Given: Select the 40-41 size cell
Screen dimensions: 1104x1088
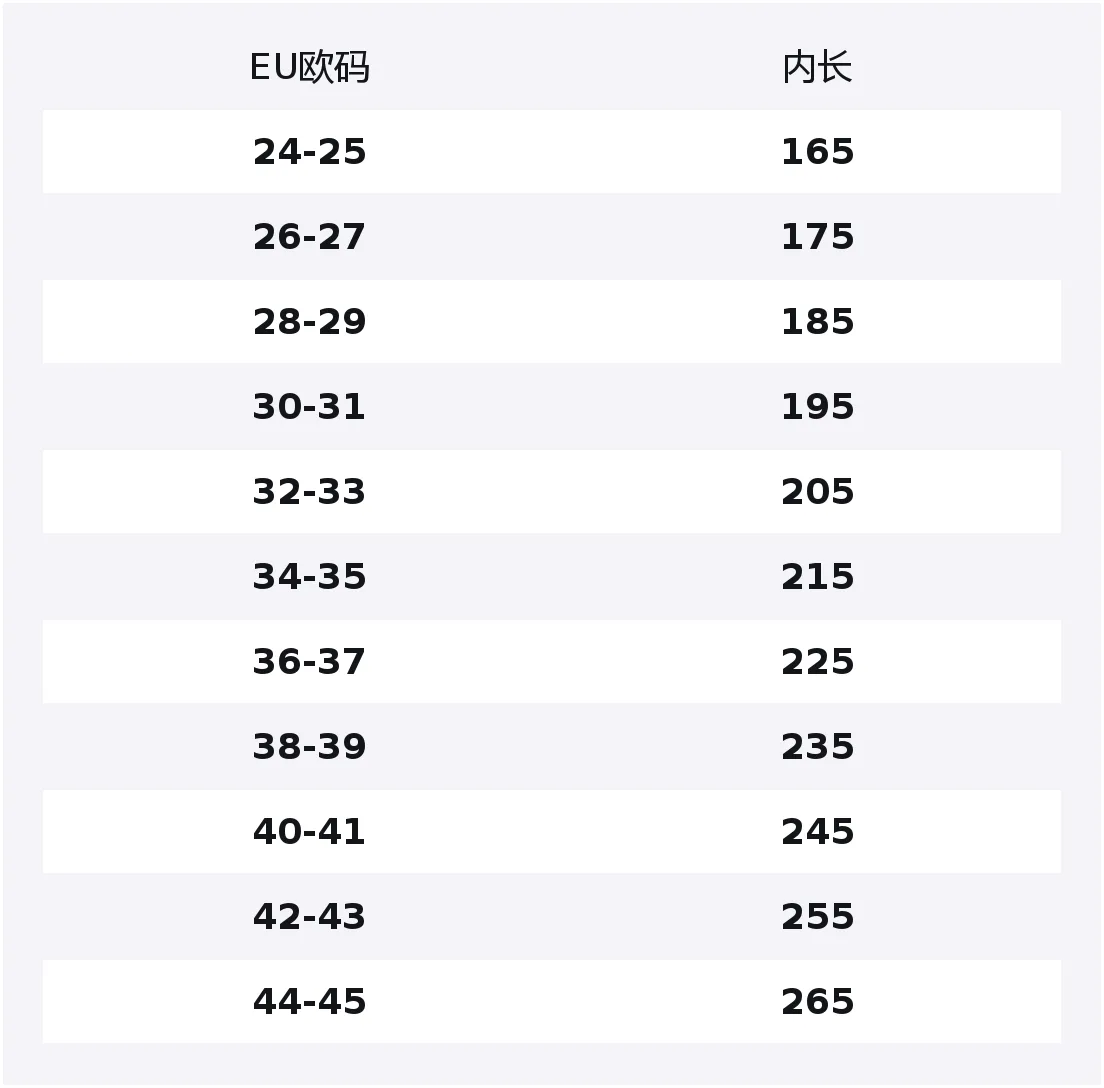Looking at the screenshot, I should click(x=310, y=832).
